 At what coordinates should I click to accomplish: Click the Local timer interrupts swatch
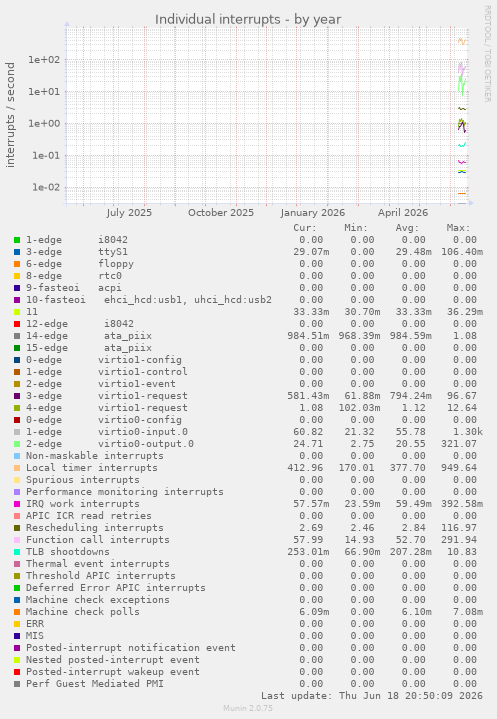coord(17,468)
